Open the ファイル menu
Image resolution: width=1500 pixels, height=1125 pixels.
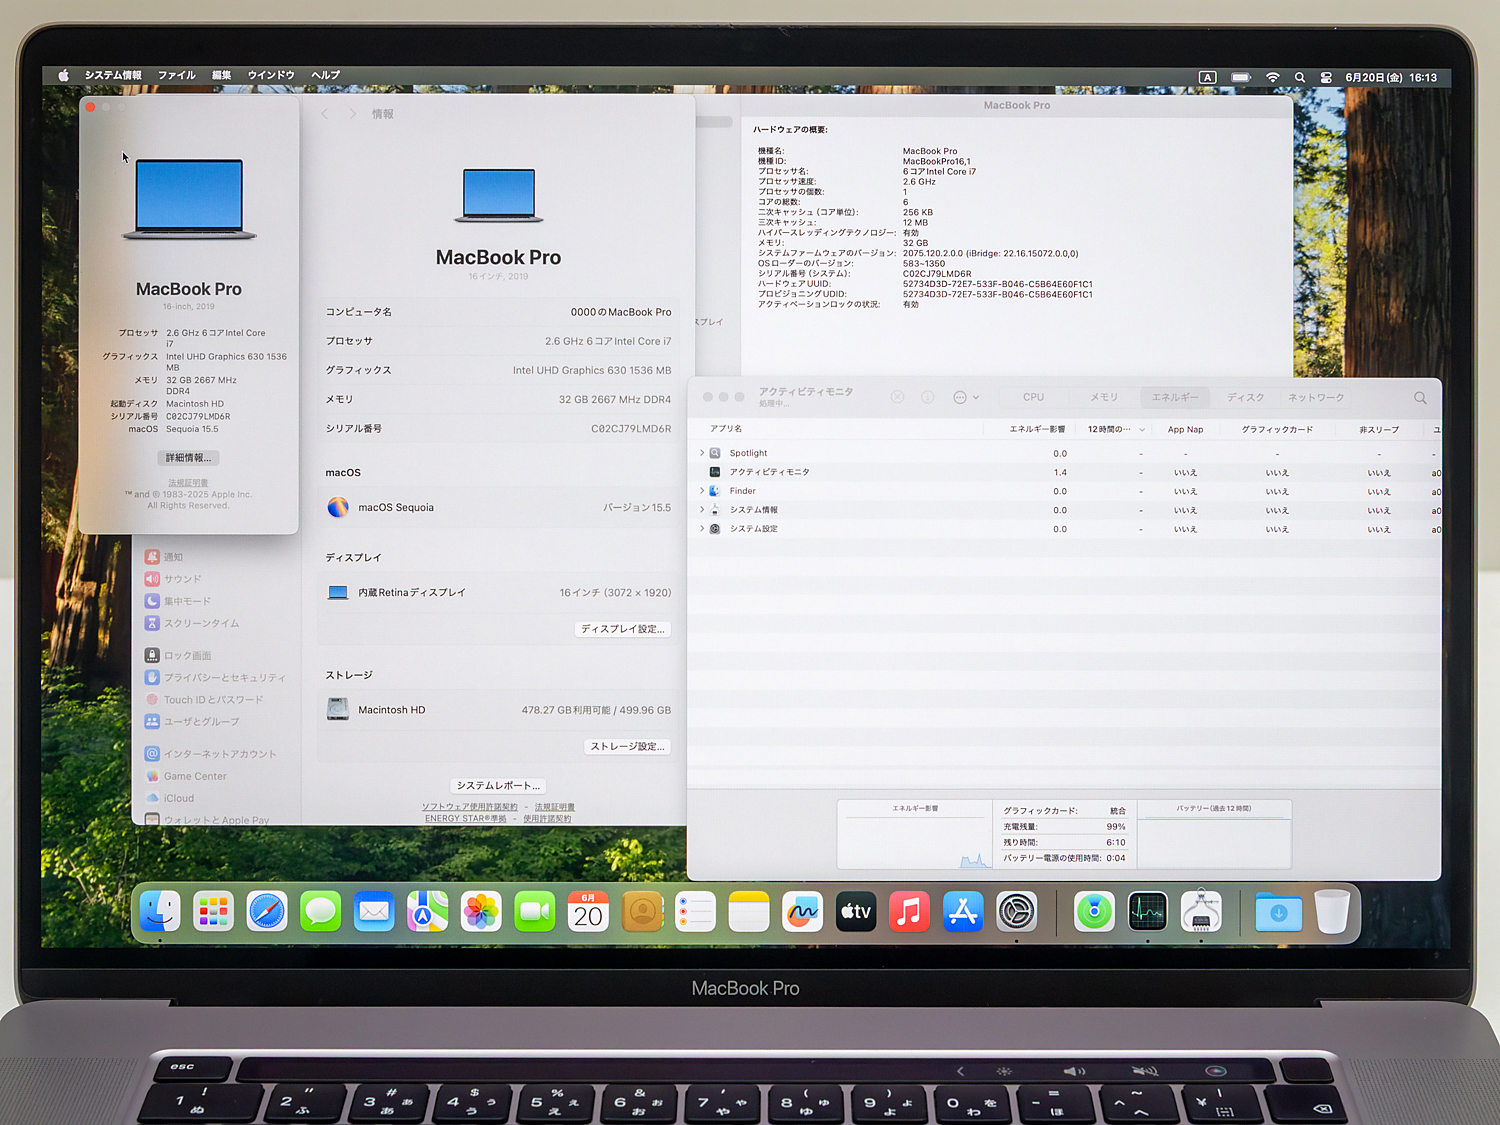click(177, 75)
